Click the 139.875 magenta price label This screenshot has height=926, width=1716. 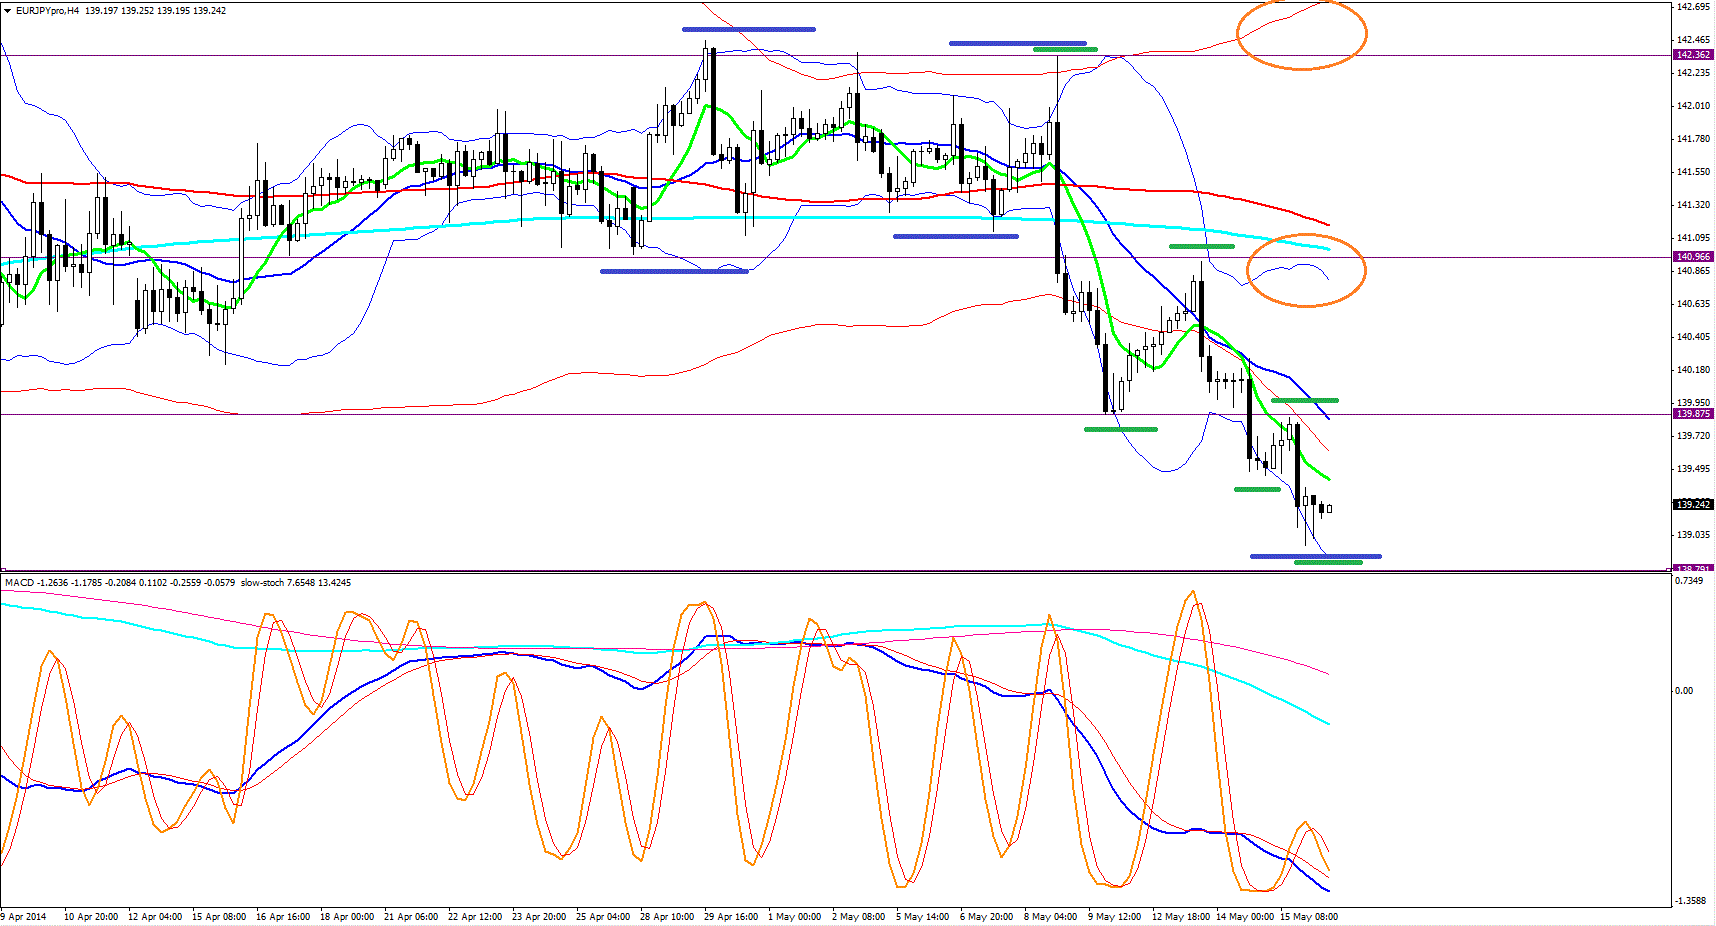point(1693,414)
